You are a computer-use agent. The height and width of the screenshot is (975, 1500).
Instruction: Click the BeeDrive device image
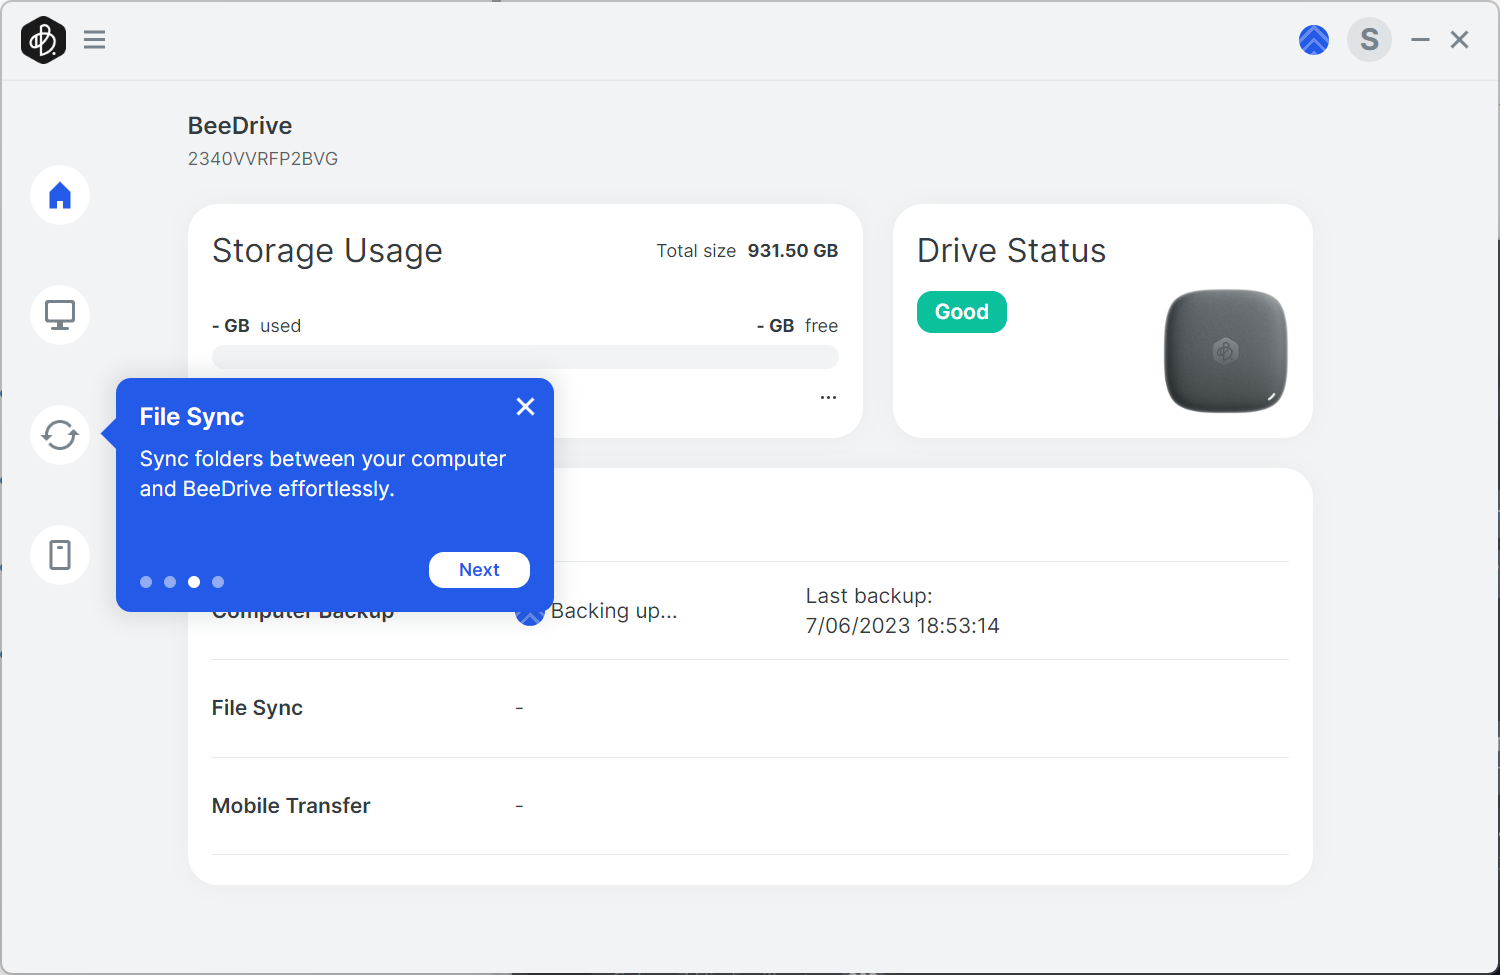click(1226, 351)
